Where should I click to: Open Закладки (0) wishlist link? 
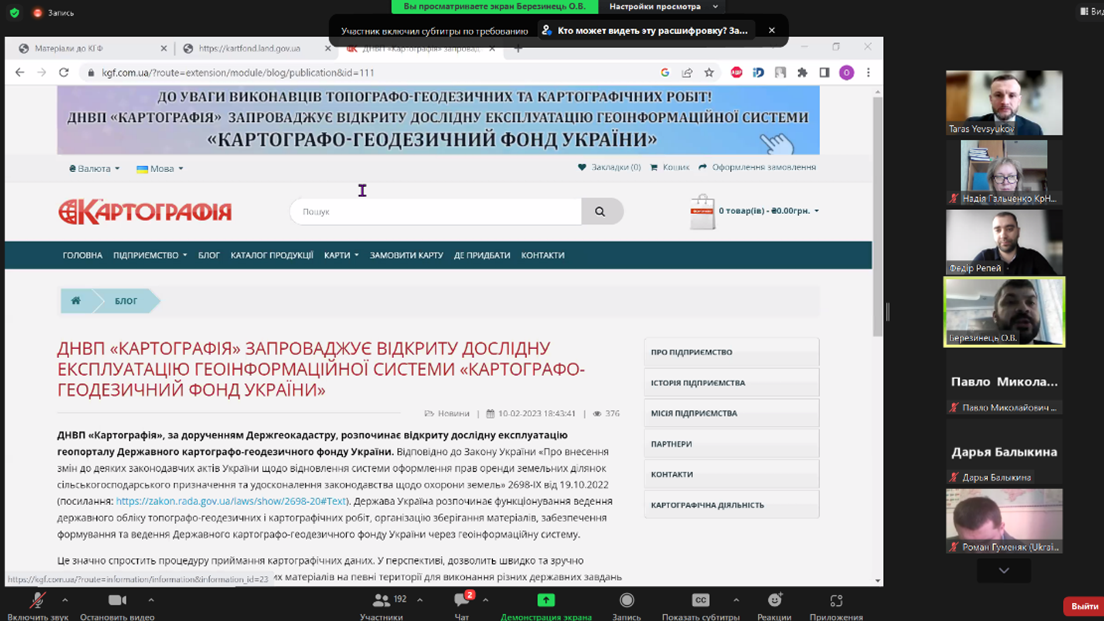[609, 167]
